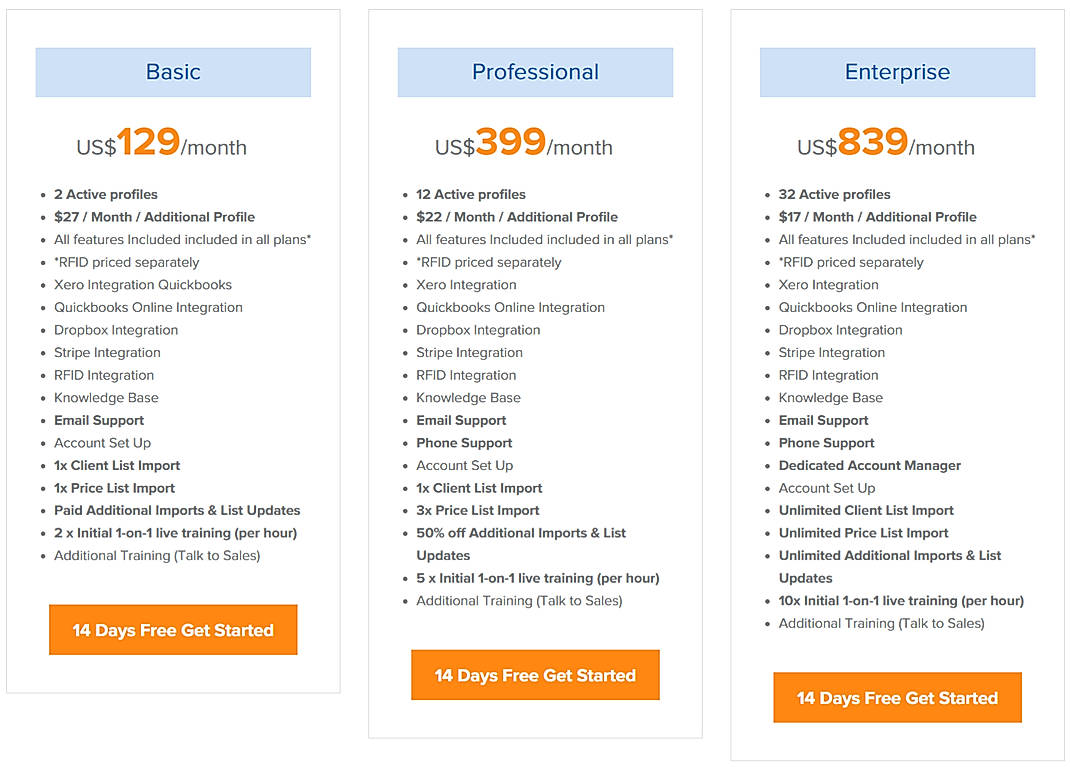Screen dimensions: 1070x767
Task: Click 12 Active profiles in Professional plan
Action: pos(469,194)
